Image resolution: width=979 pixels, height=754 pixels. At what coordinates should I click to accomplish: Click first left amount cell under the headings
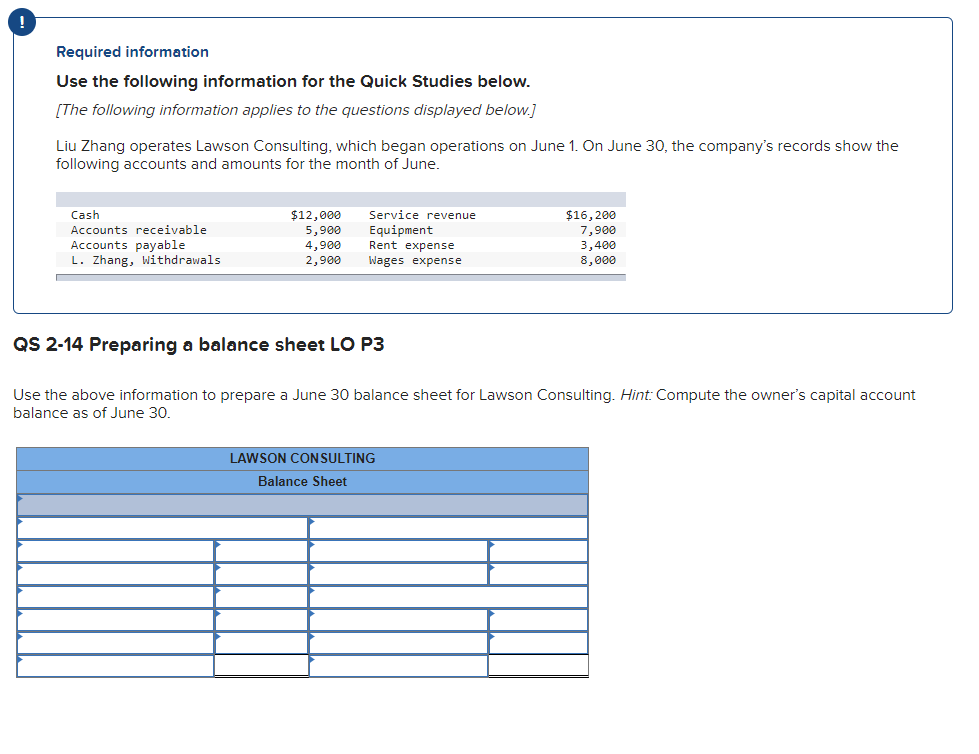(x=262, y=551)
